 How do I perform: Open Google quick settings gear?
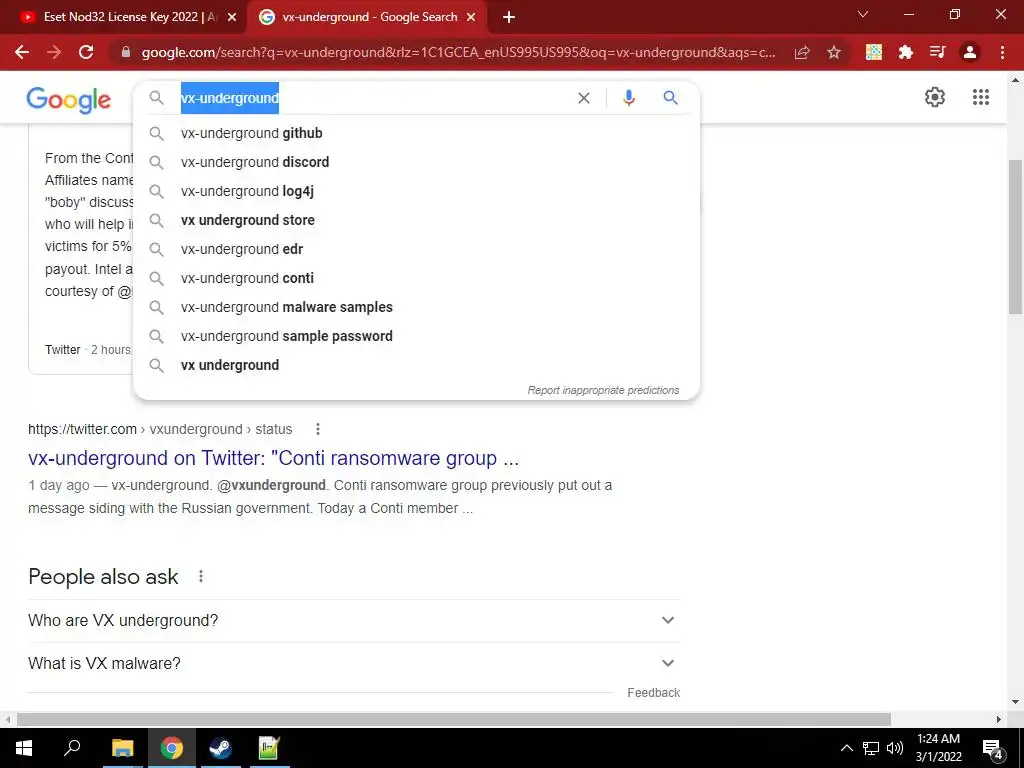pos(935,97)
